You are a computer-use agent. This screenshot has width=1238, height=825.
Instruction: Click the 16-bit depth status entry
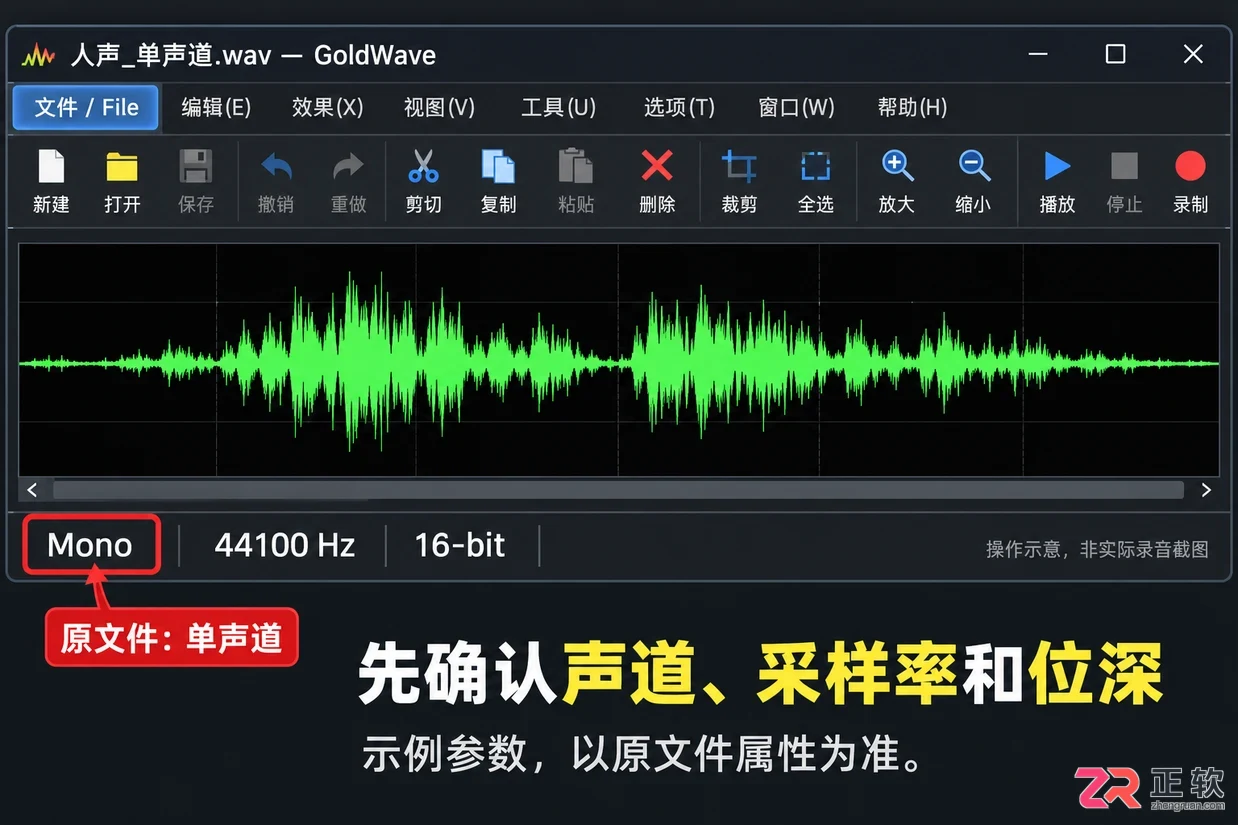(x=460, y=545)
